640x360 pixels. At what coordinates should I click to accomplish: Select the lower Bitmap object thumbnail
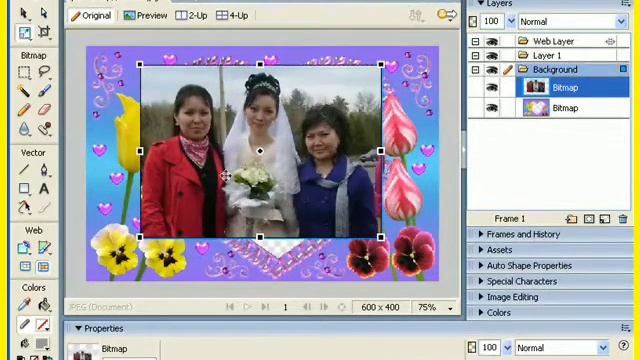click(x=536, y=108)
